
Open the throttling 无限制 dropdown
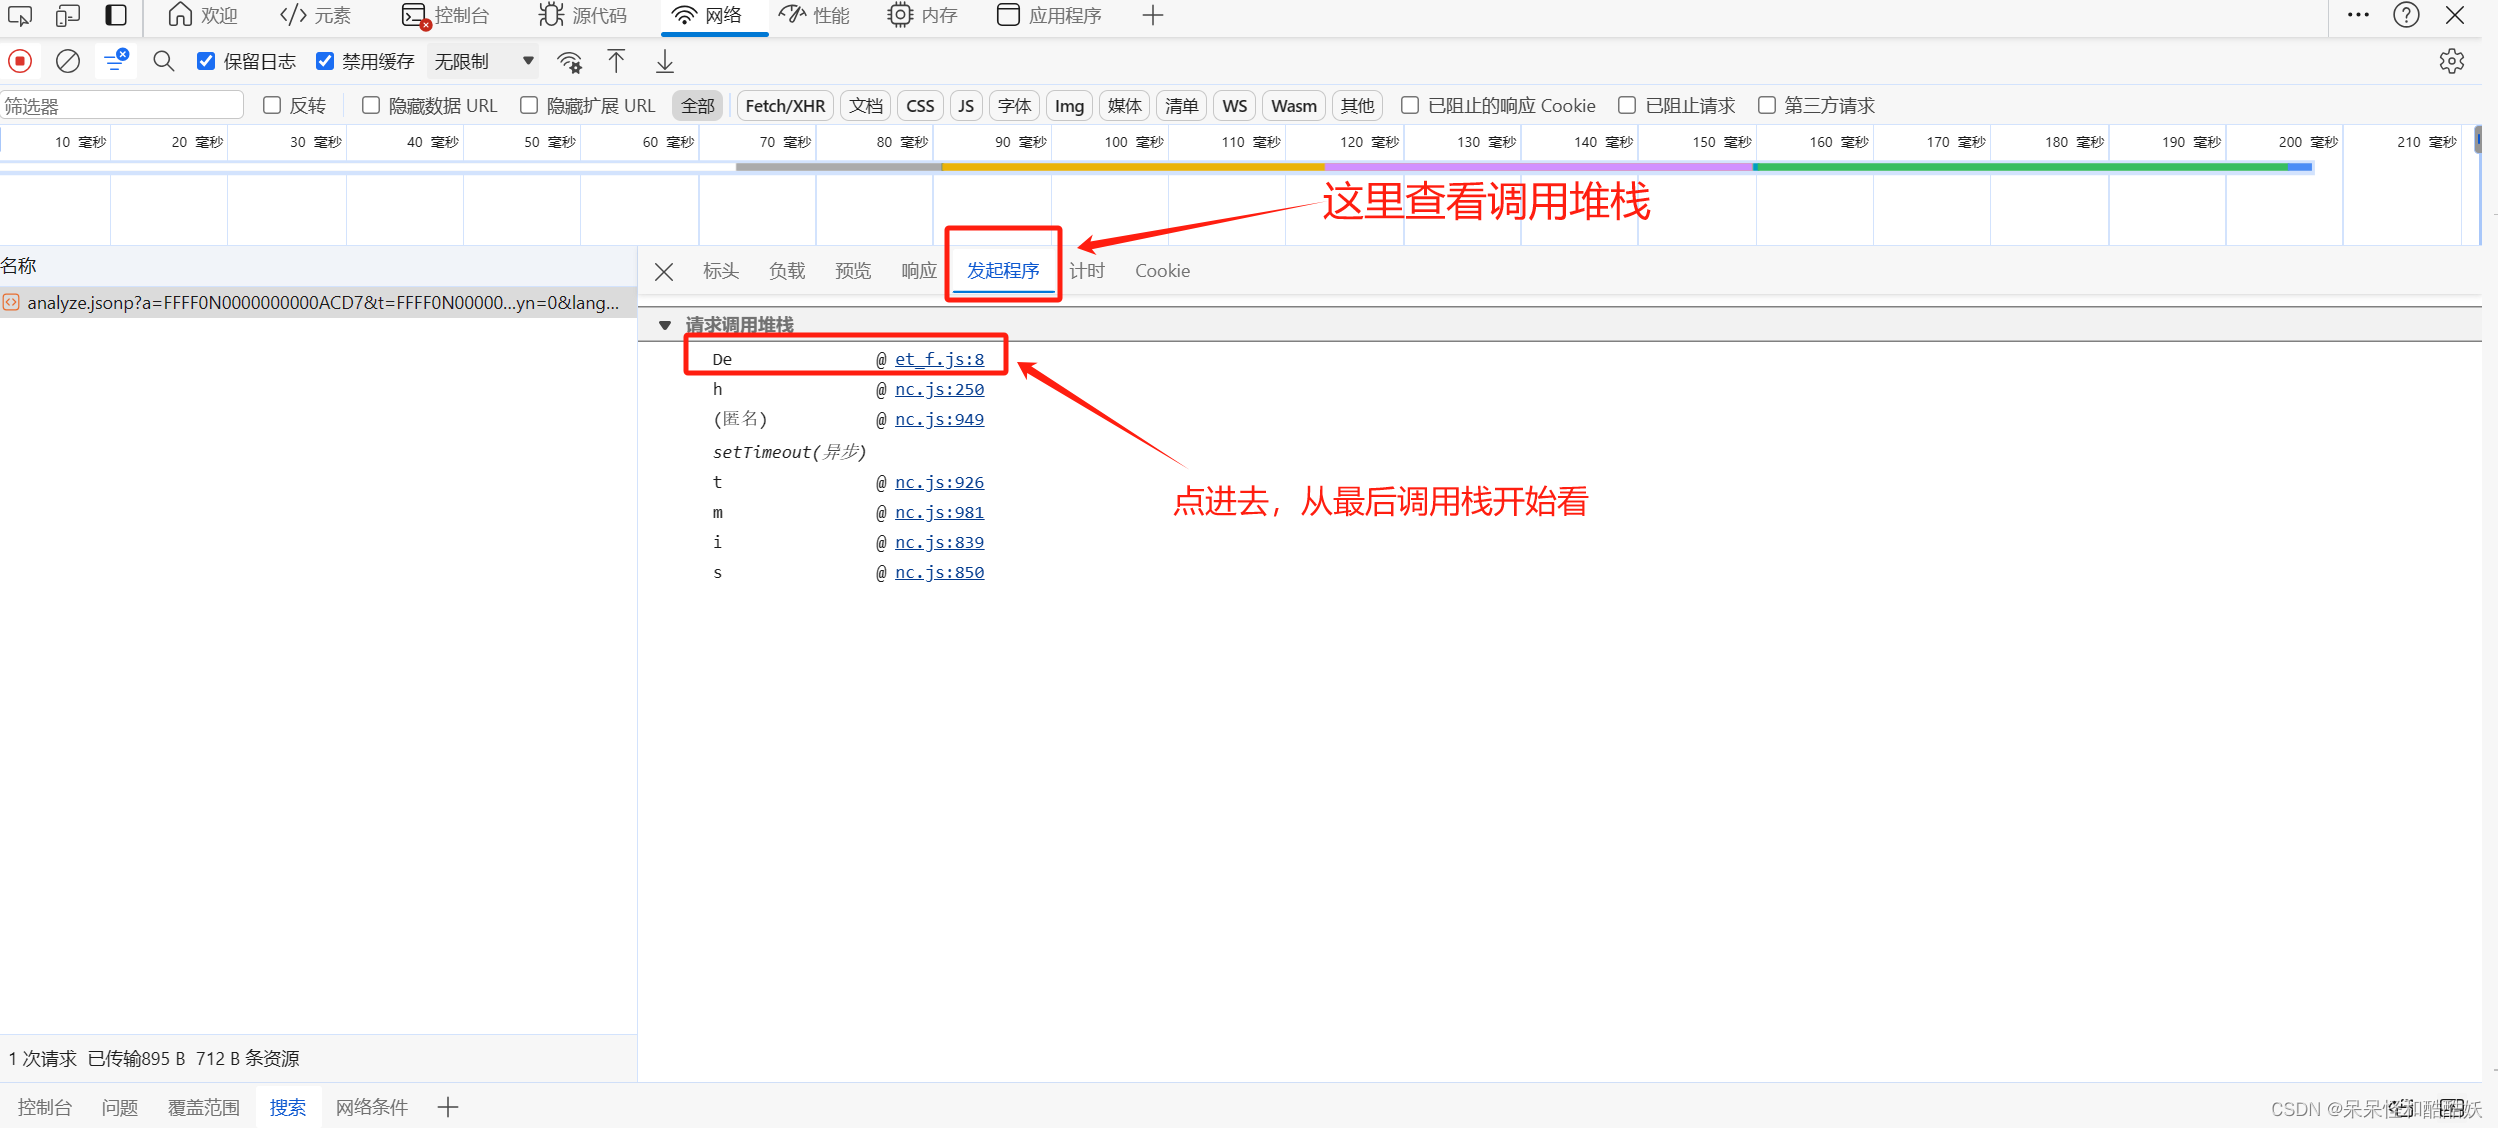pyautogui.click(x=484, y=61)
